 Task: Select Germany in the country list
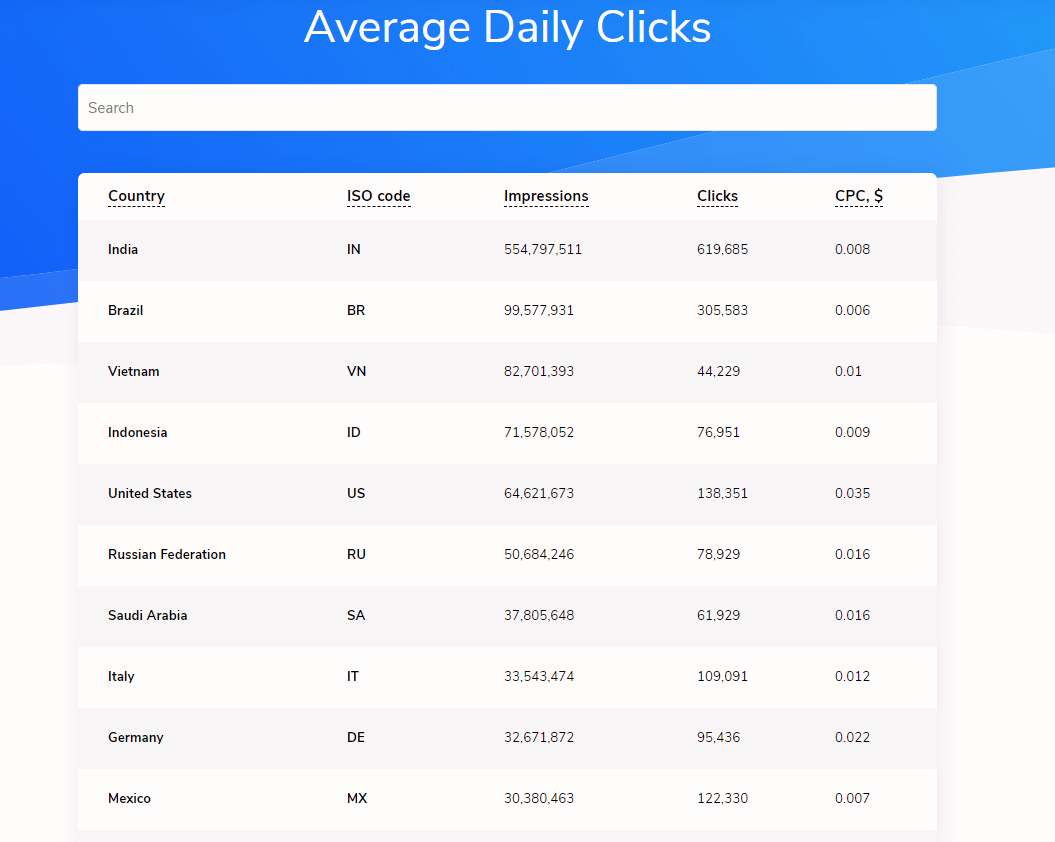(135, 738)
